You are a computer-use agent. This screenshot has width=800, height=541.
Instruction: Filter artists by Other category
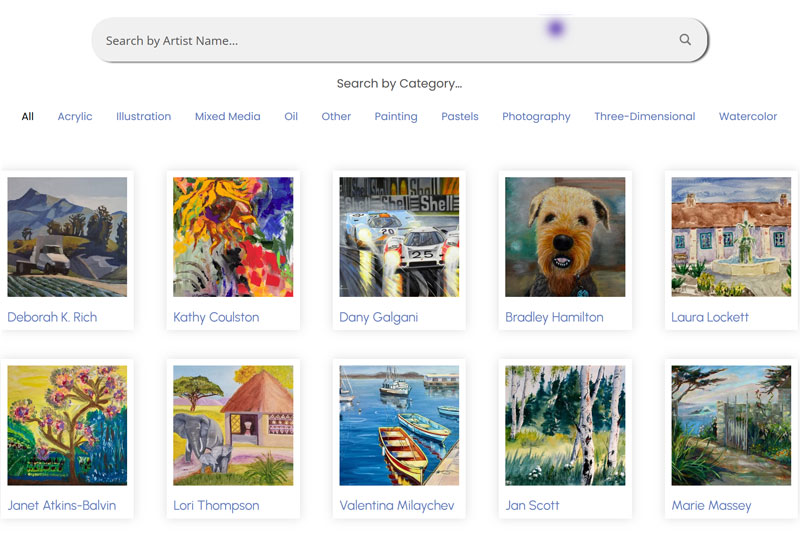coord(336,116)
